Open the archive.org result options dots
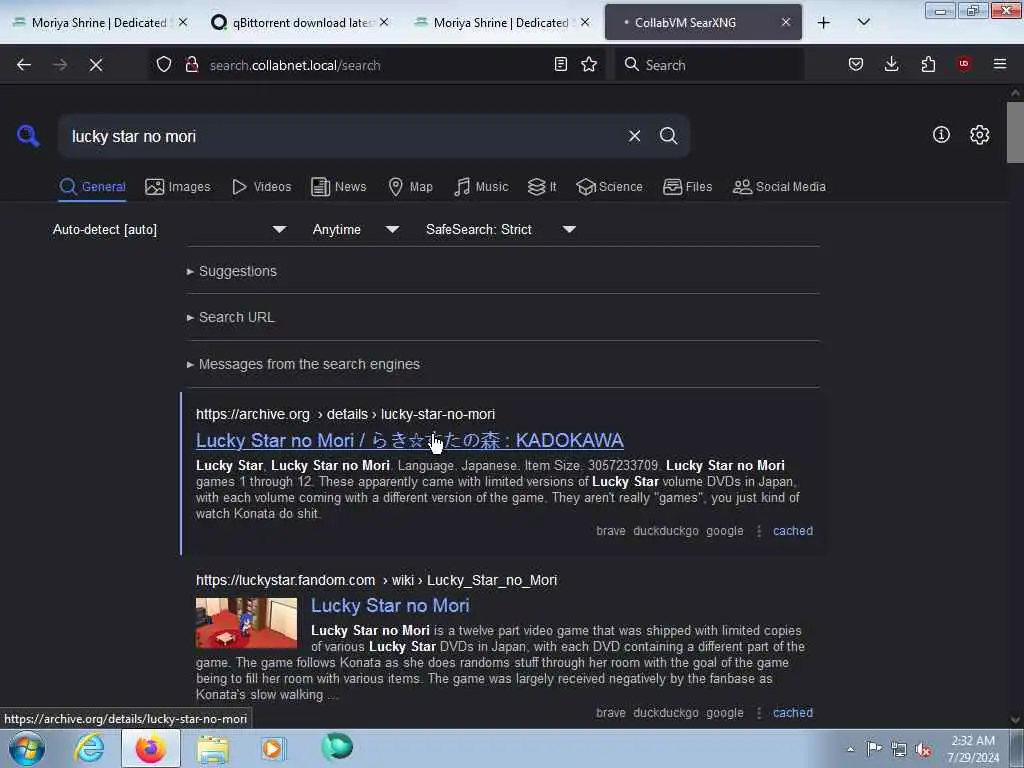Viewport: 1024px width, 768px height. (758, 531)
